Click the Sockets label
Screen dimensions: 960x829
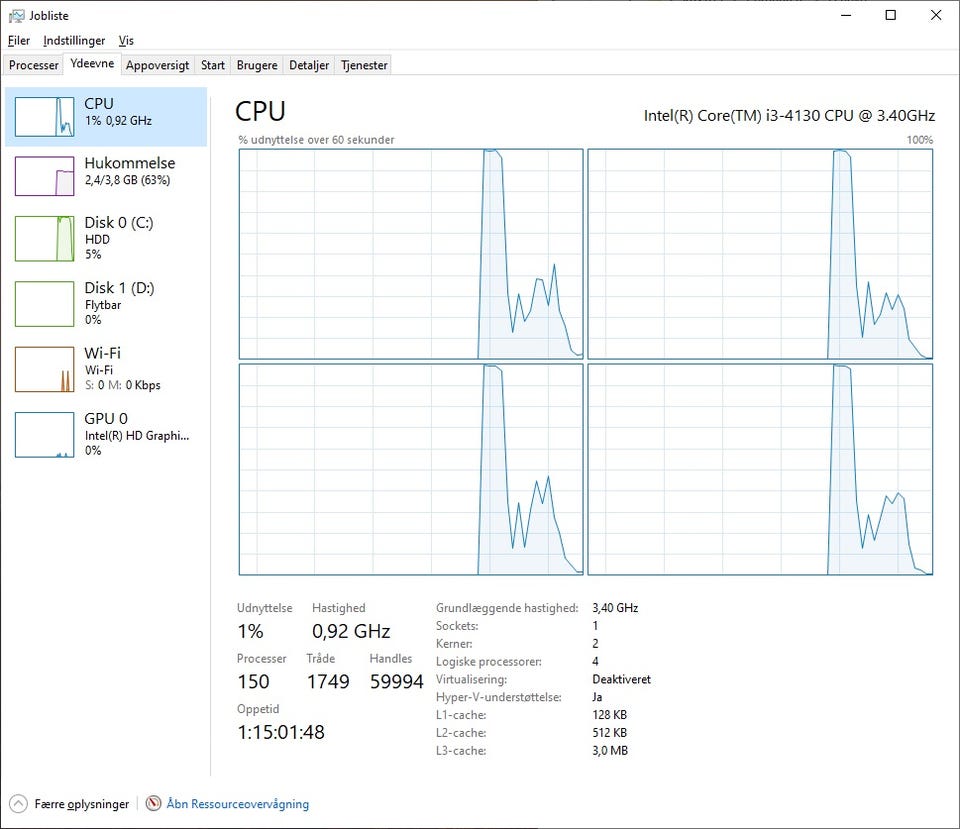(457, 626)
